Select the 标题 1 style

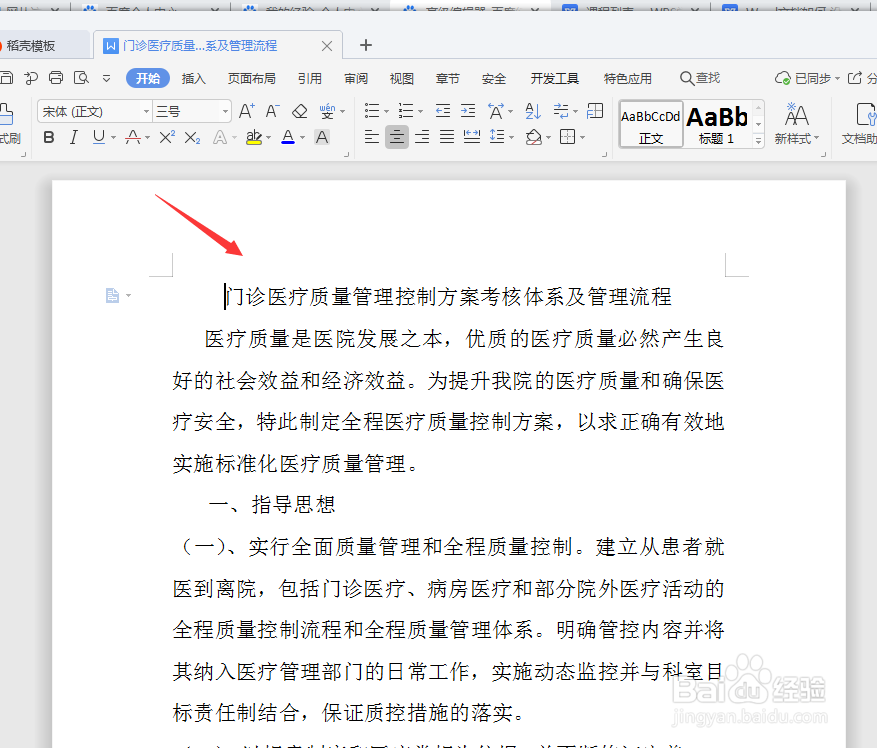pos(717,124)
